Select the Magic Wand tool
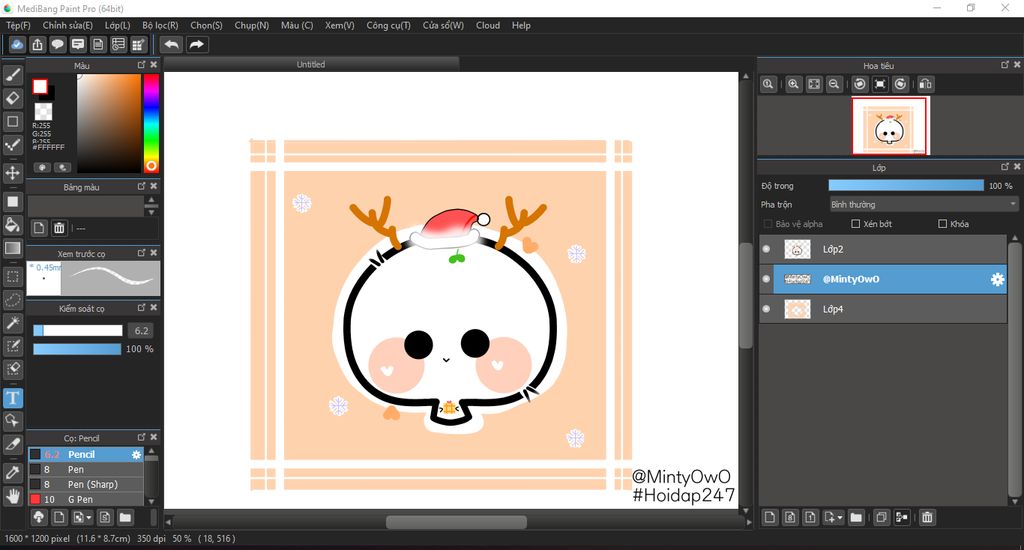The height and width of the screenshot is (550, 1024). [12, 323]
